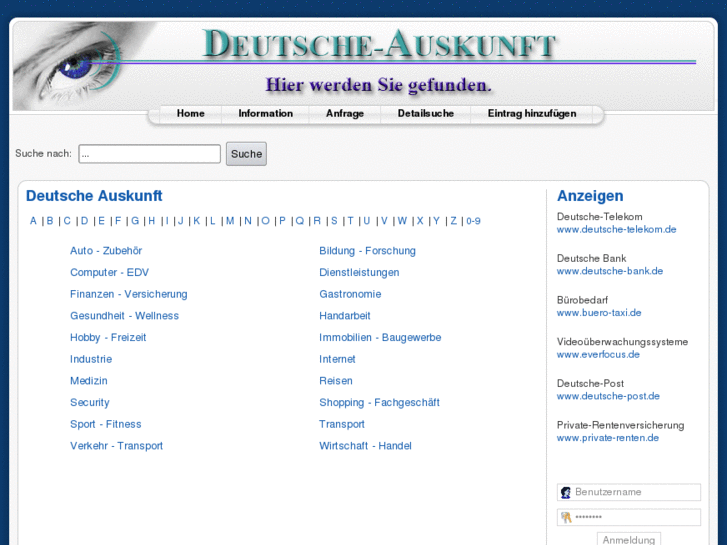
Task: Click the Anmeldung login button
Action: [x=629, y=540]
